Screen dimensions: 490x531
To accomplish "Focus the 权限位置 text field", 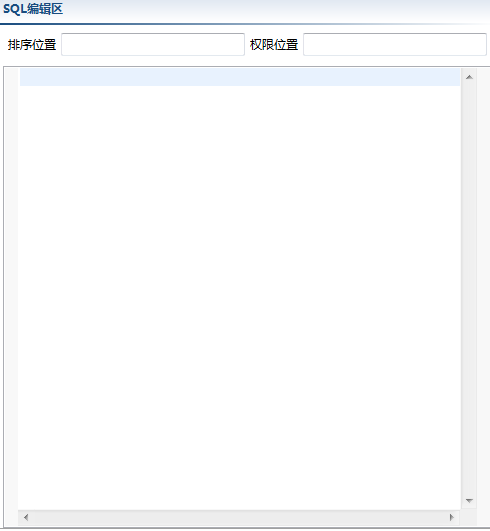I will coord(395,44).
